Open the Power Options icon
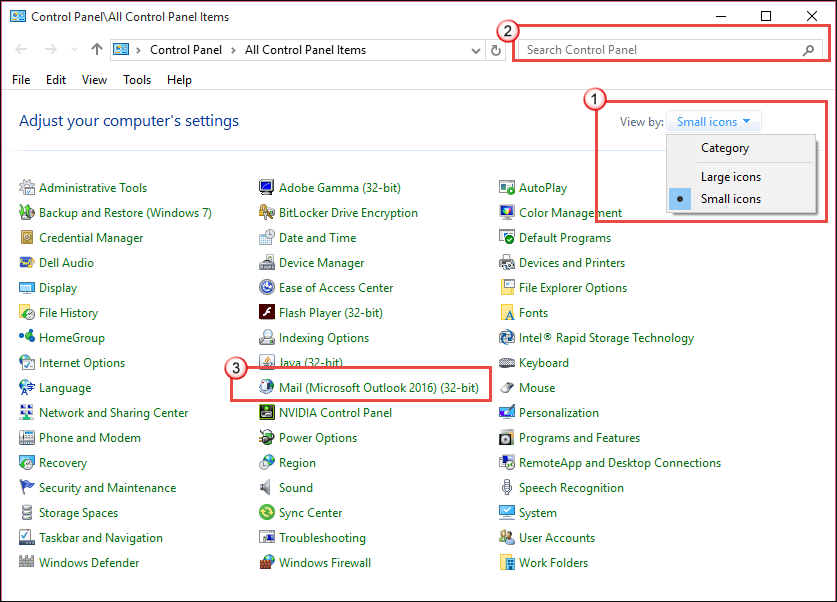The image size is (837, 602). pos(267,438)
